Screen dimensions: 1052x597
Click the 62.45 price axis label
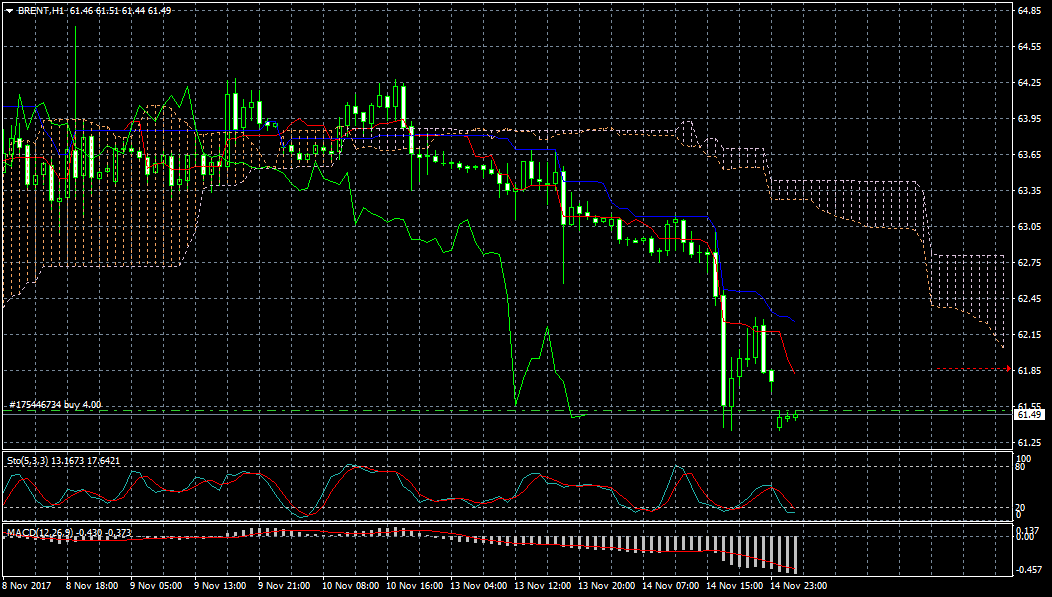(1030, 299)
